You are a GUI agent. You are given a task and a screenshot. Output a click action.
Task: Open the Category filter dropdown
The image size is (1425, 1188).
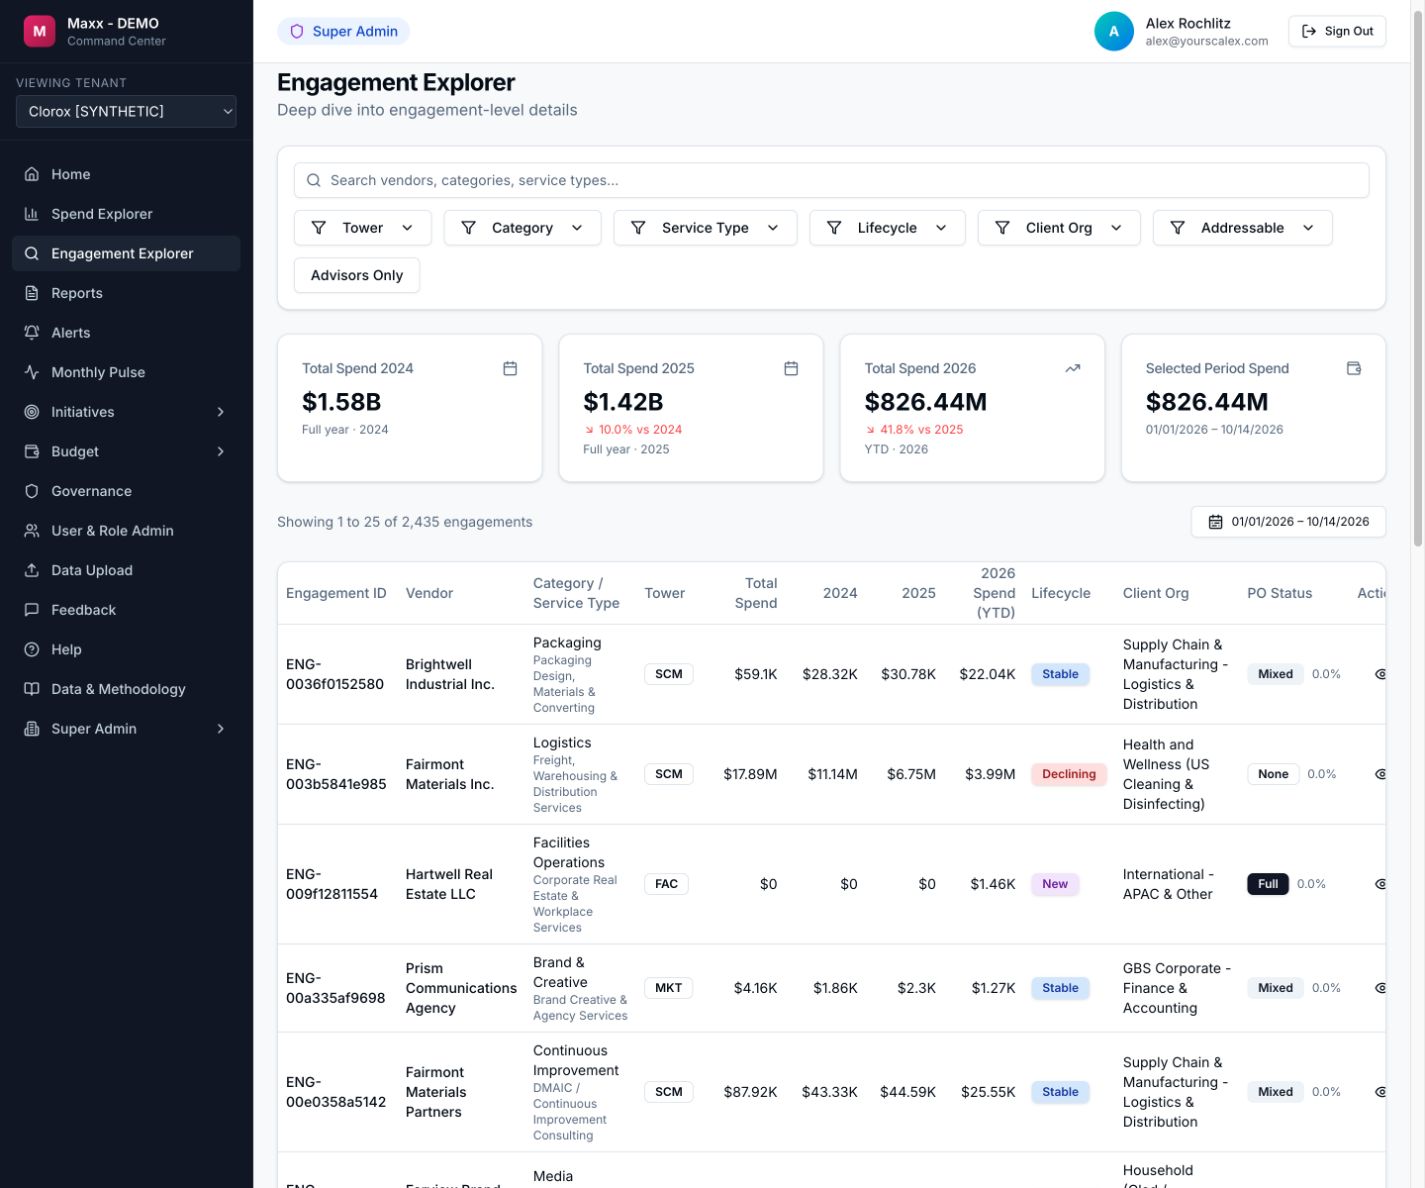(x=522, y=228)
